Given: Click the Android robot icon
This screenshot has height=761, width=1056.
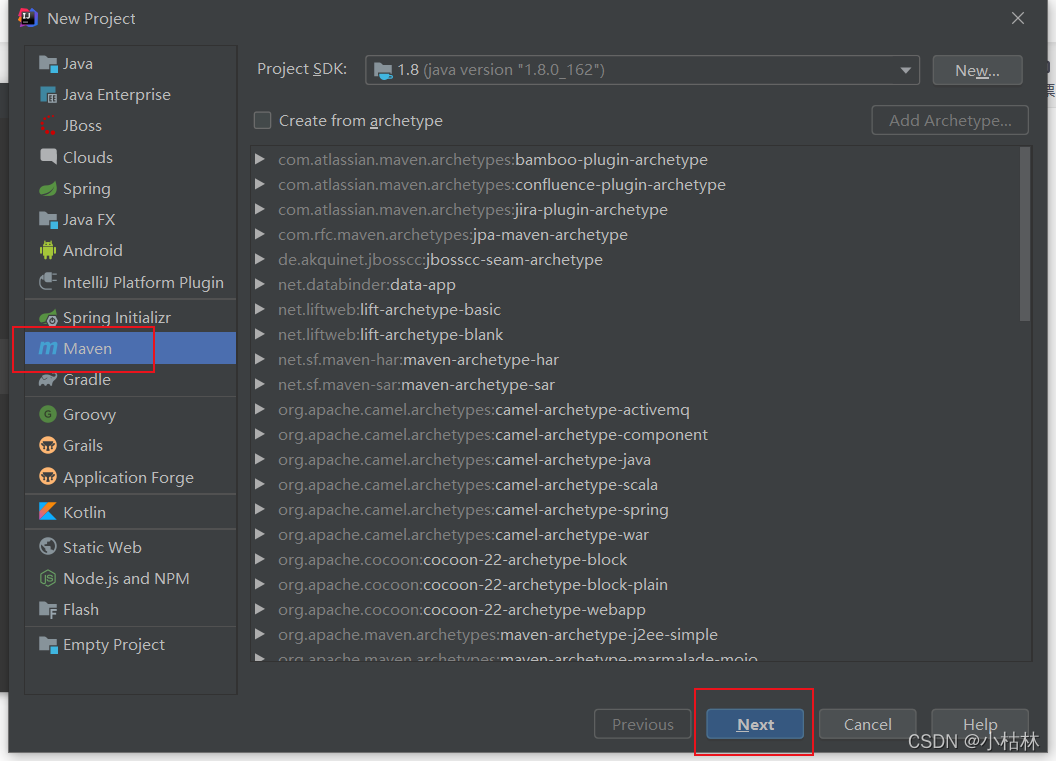Looking at the screenshot, I should tap(48, 251).
